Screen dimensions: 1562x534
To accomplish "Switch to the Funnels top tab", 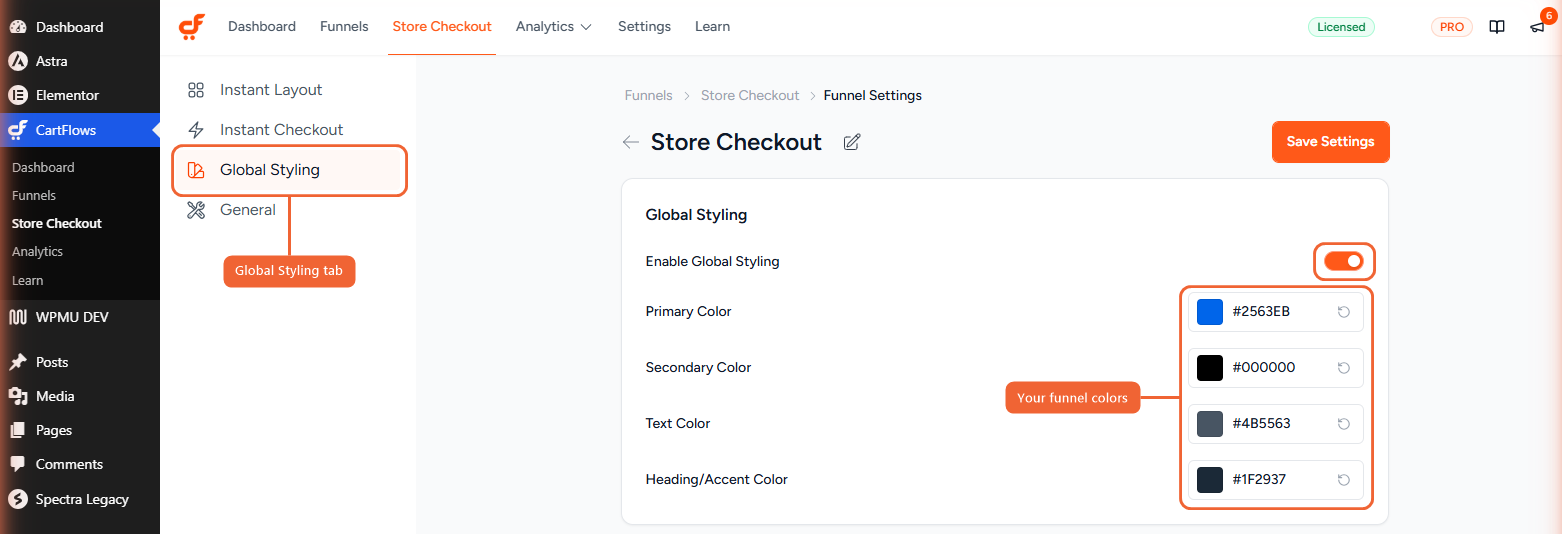I will [344, 27].
